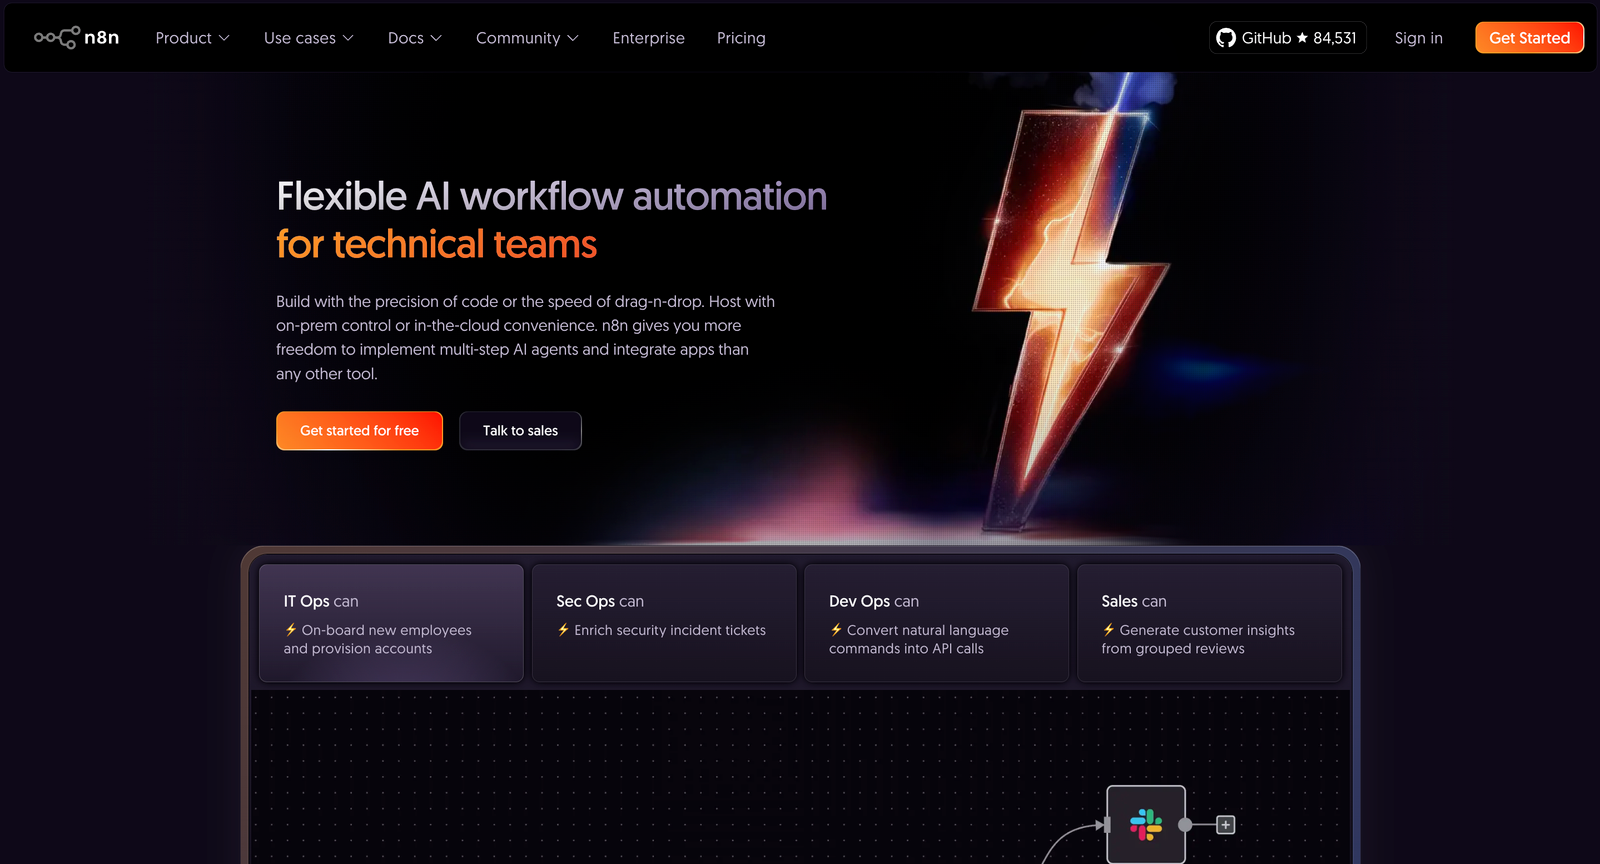Viewport: 1600px width, 864px height.
Task: Open GitHub star count 84,531 button
Action: click(1288, 38)
